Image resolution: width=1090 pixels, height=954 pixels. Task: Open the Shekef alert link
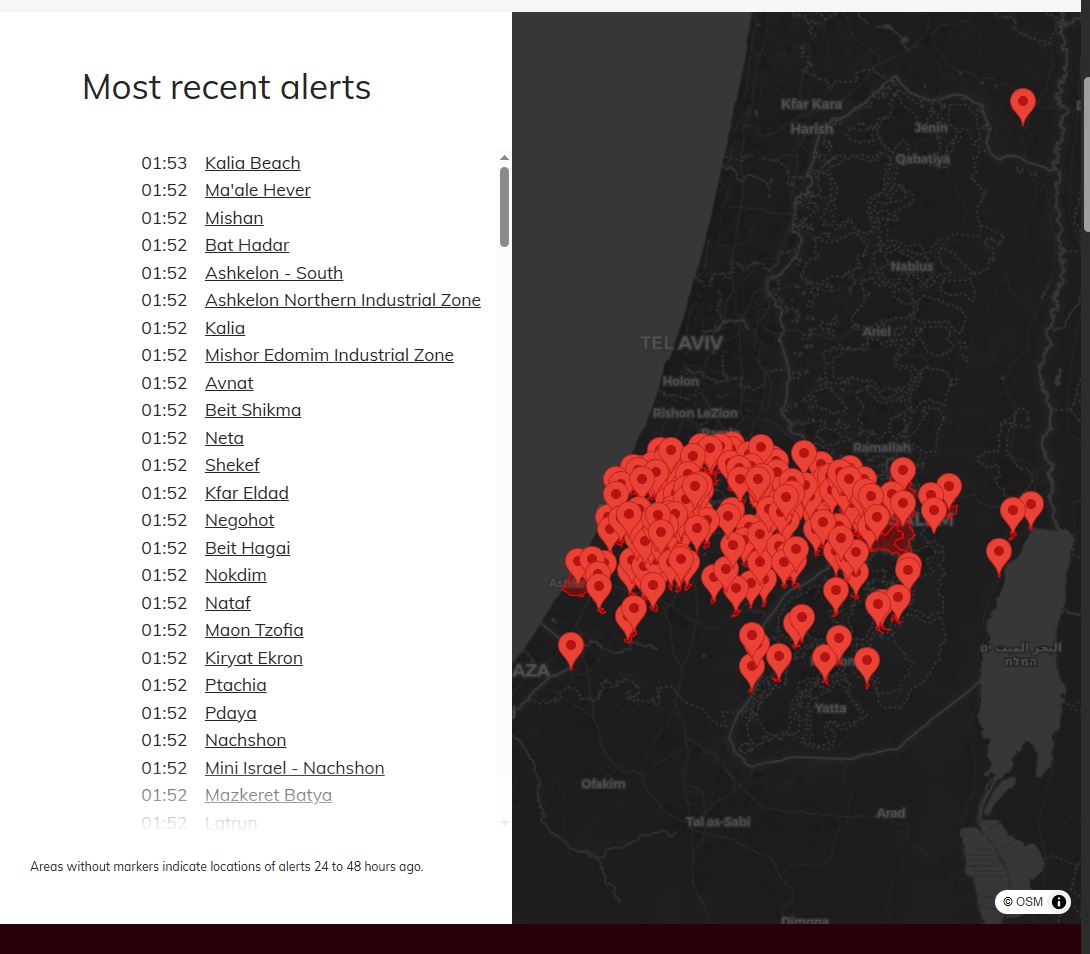(x=232, y=465)
